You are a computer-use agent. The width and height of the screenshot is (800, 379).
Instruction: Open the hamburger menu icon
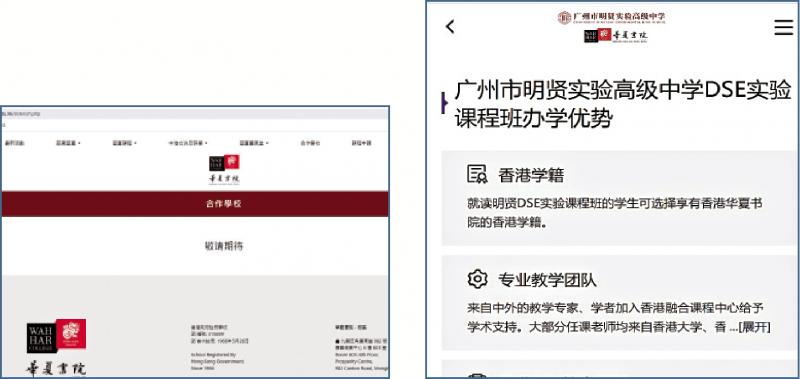tap(783, 27)
